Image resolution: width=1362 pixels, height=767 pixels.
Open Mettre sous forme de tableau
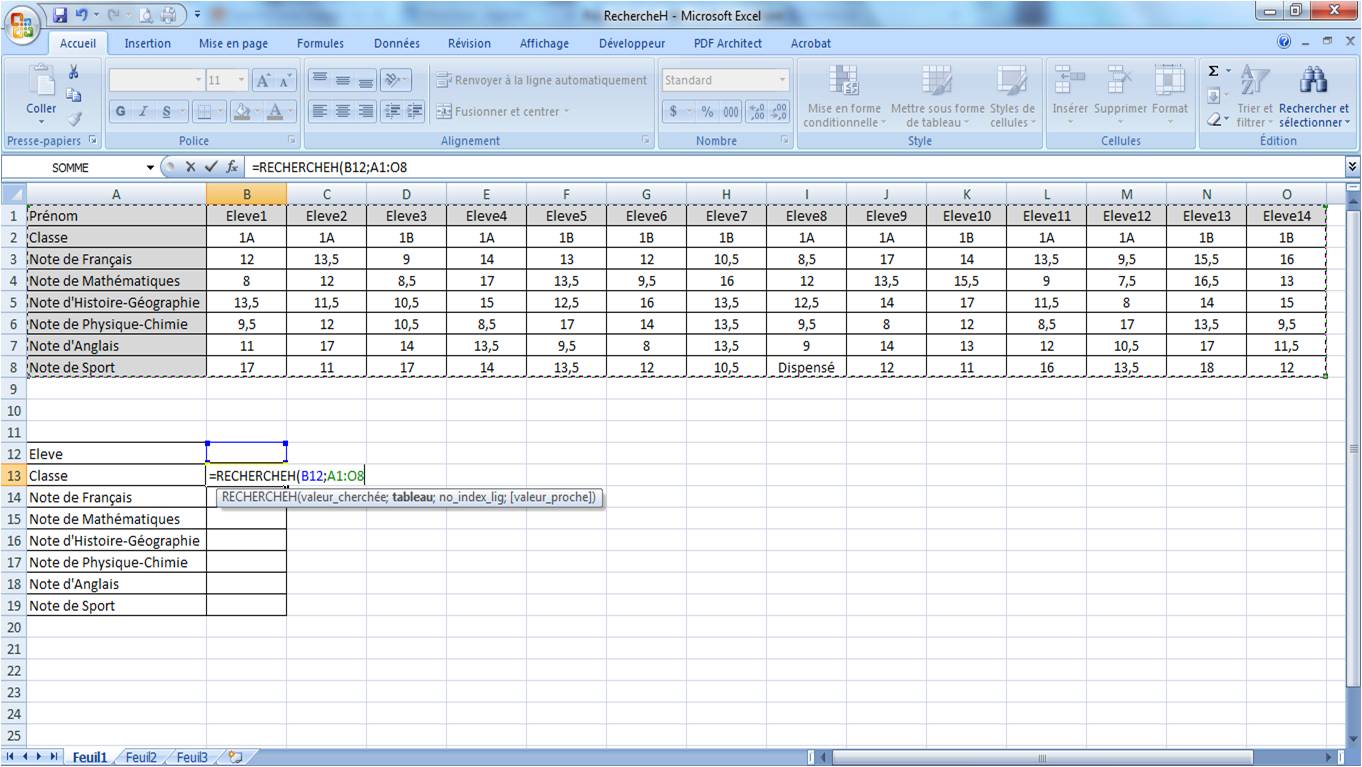pos(937,96)
